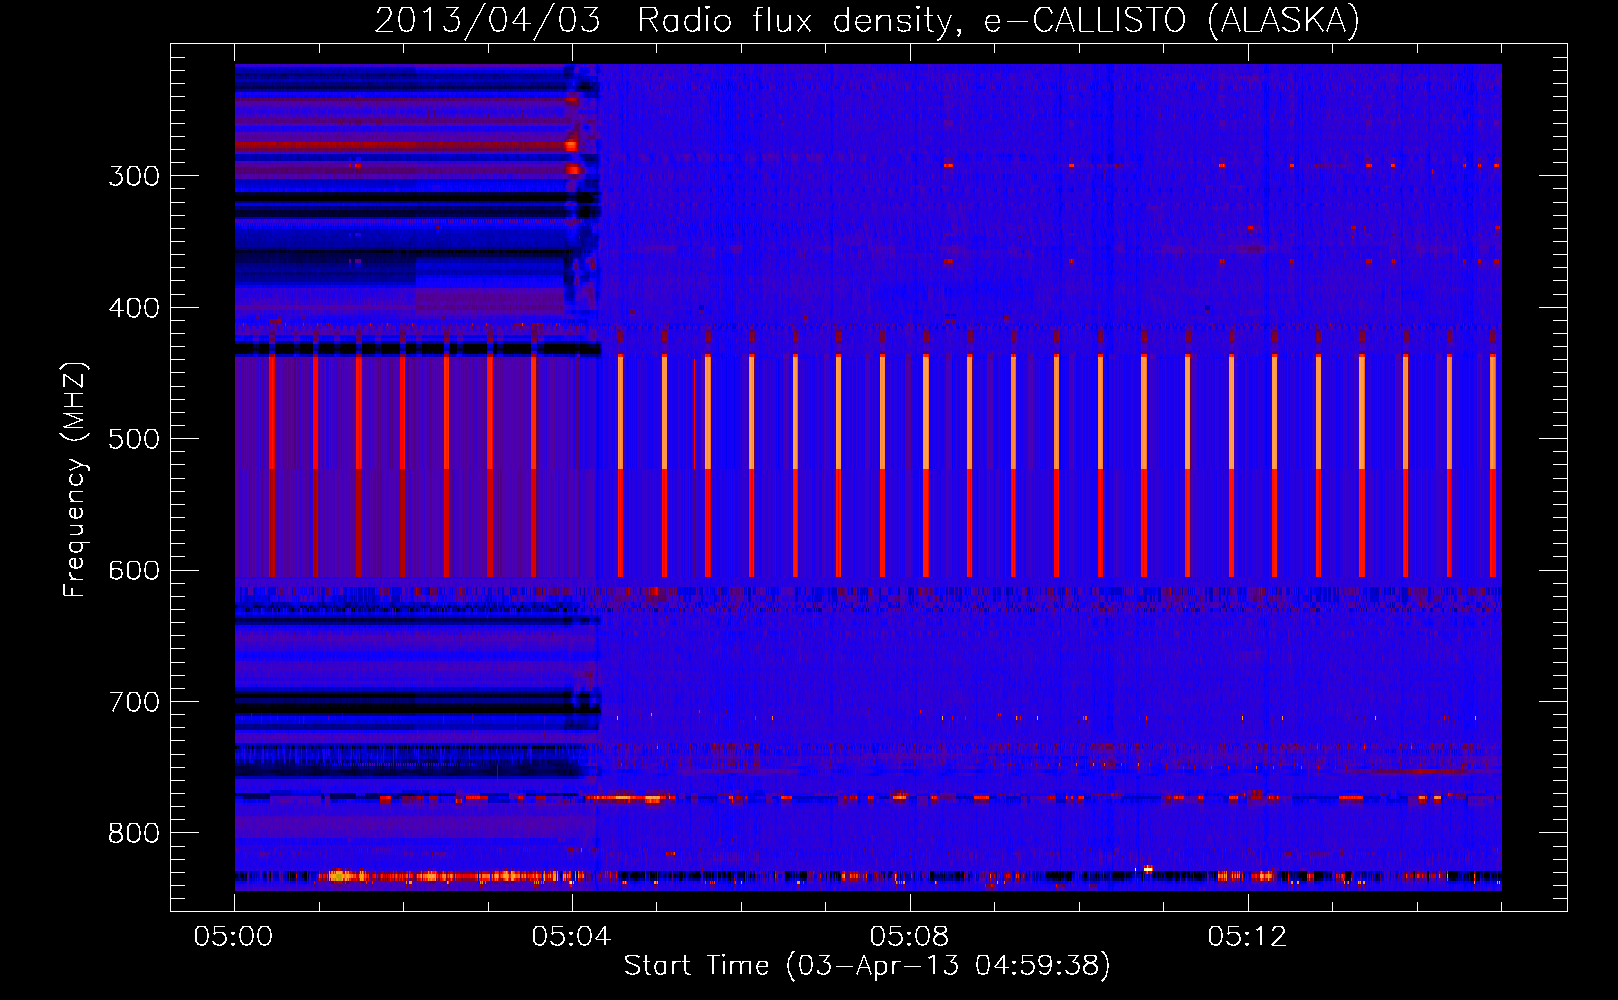The width and height of the screenshot is (1618, 1000).
Task: Click the 600 frequency tick label
Action: (x=134, y=571)
